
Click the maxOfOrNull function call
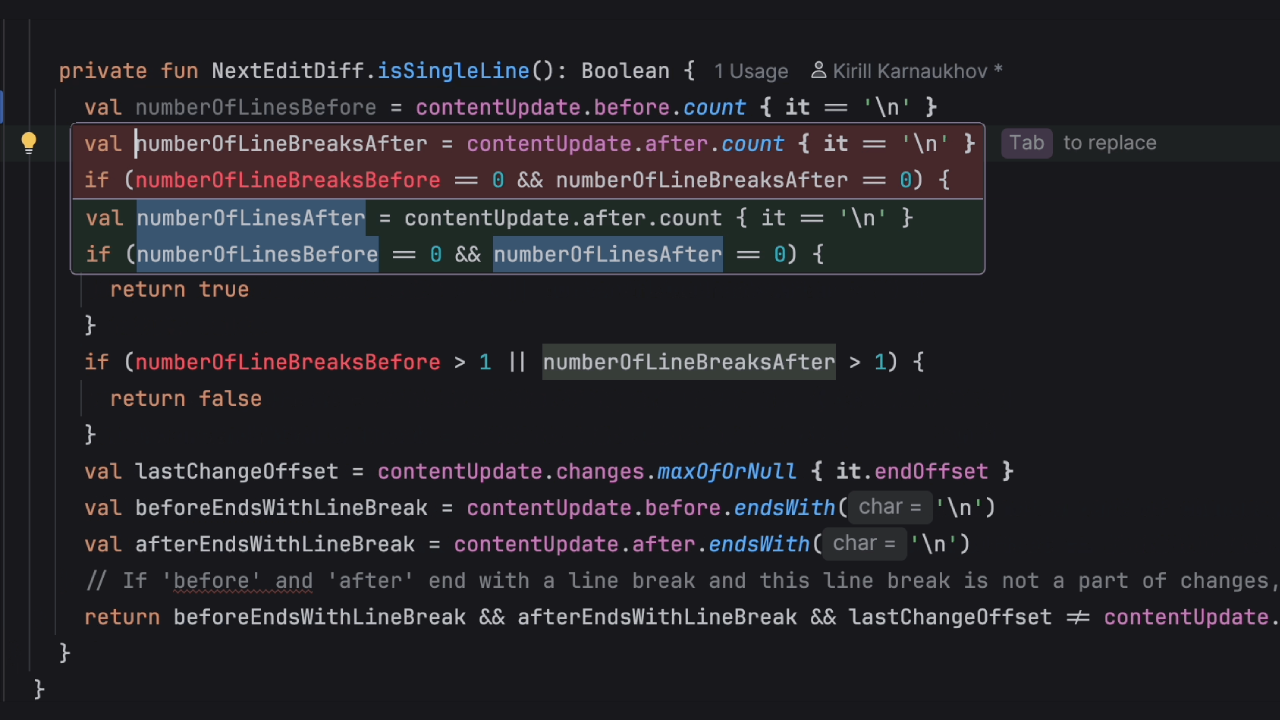tap(726, 471)
